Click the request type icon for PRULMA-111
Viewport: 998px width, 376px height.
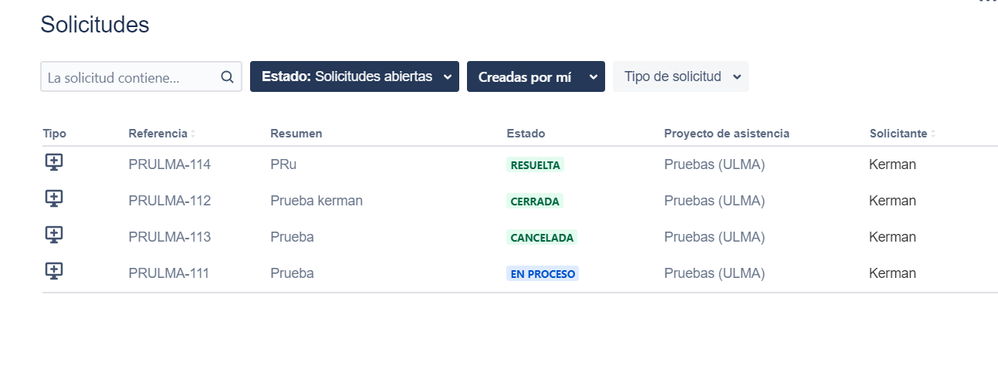pos(54,271)
